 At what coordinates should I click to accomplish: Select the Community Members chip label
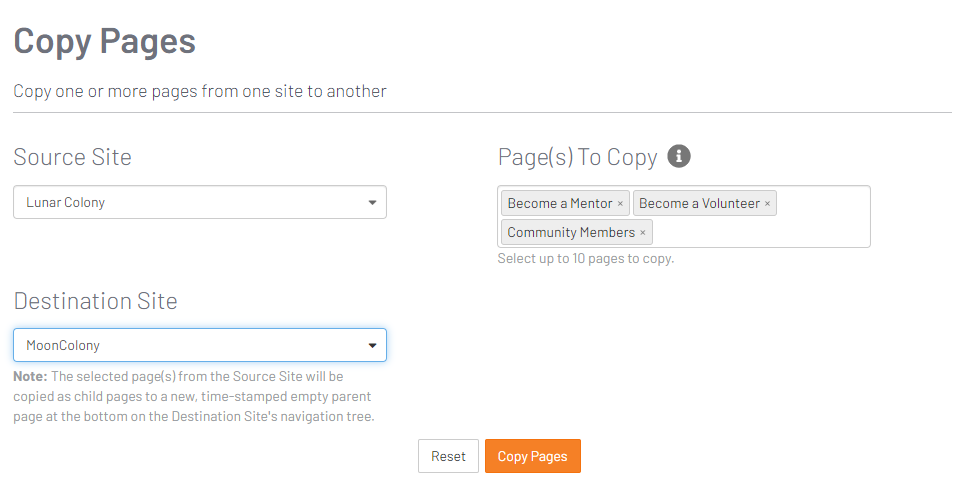pyautogui.click(x=571, y=233)
